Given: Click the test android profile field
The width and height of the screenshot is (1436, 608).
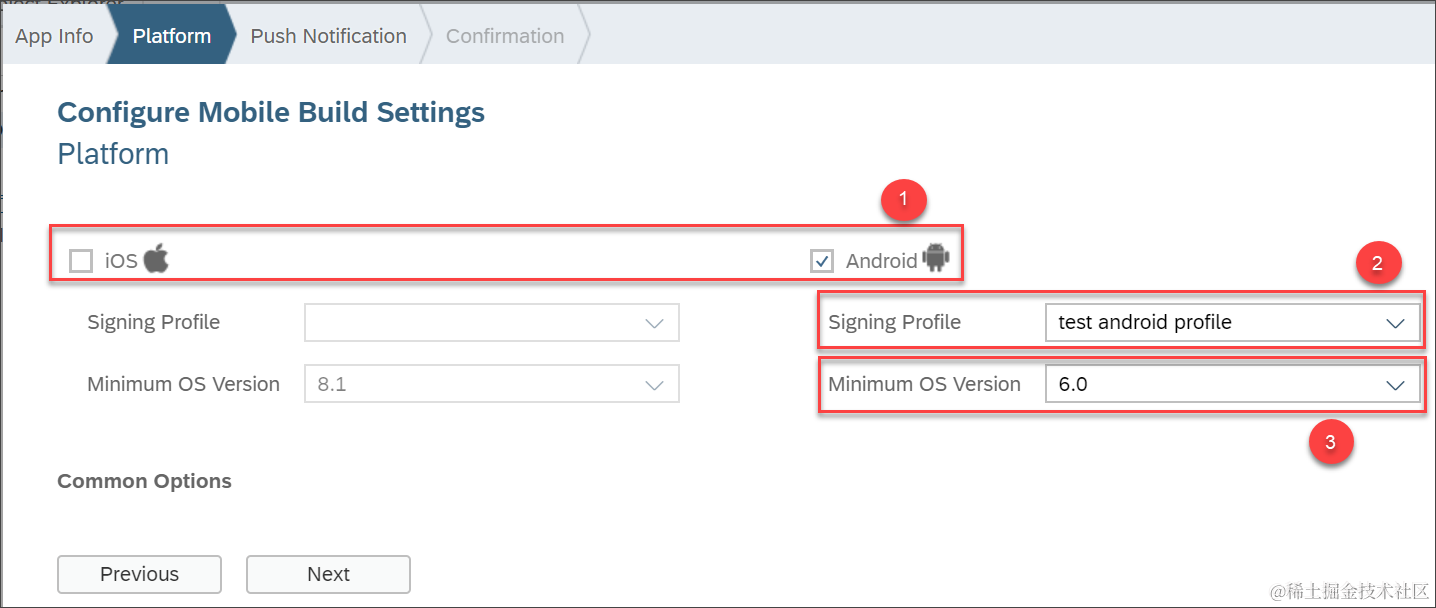Looking at the screenshot, I should pyautogui.click(x=1200, y=323).
